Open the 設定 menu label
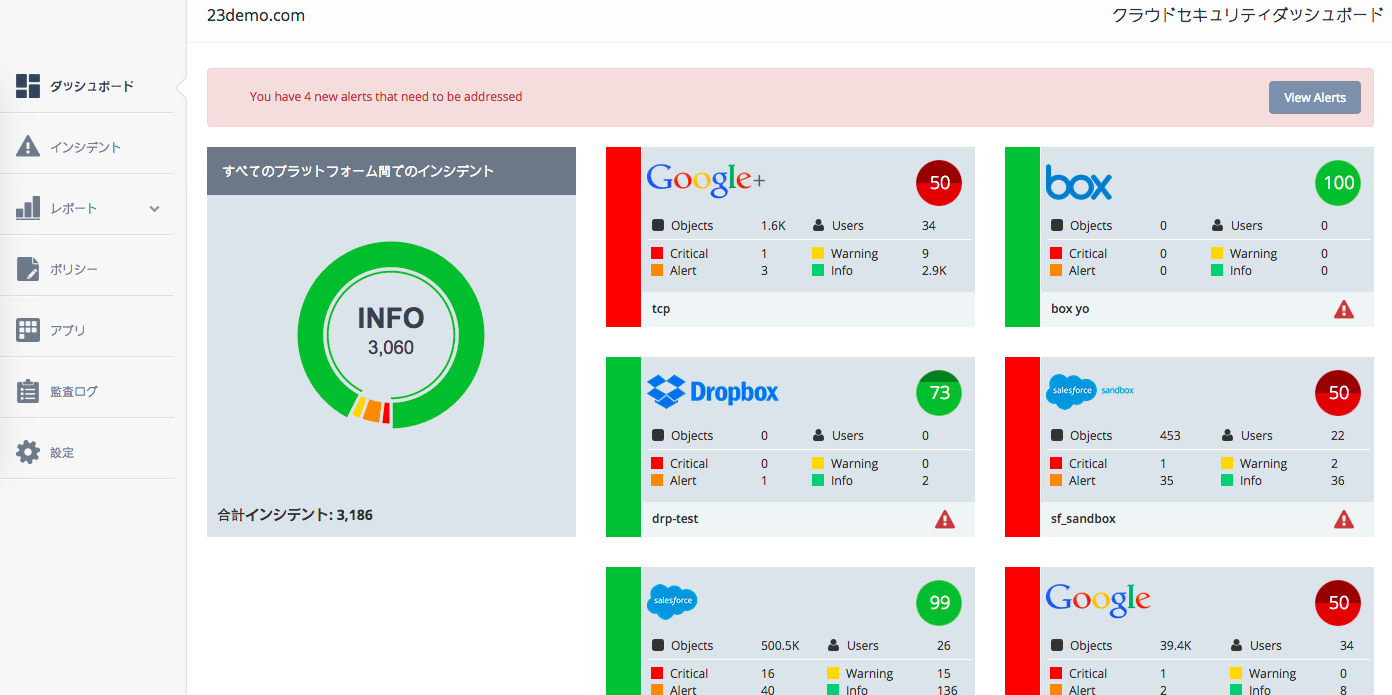1392x695 pixels. point(62,453)
